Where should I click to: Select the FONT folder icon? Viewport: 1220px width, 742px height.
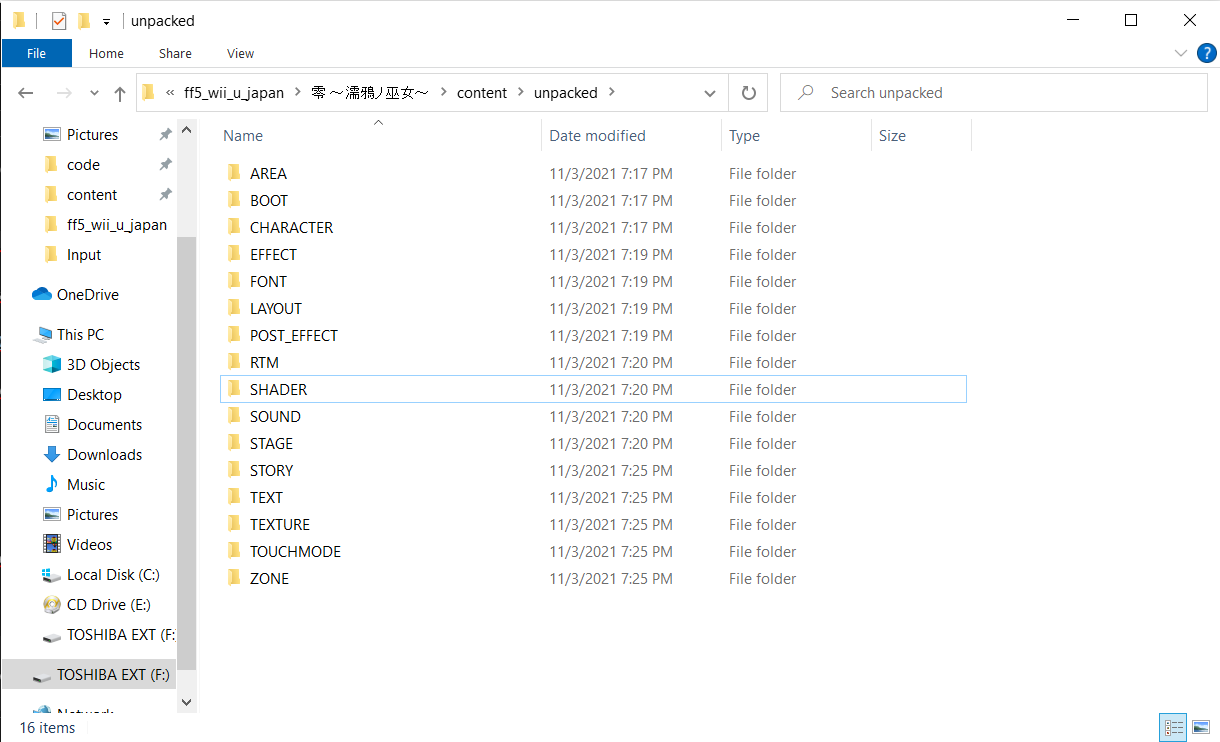pos(233,281)
